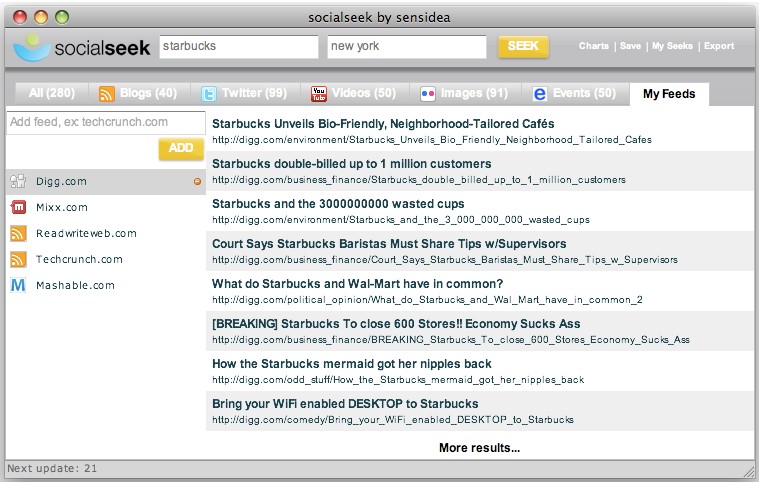The width and height of the screenshot is (759, 483).
Task: Open the Twitter (99) tab
Action: 245,93
